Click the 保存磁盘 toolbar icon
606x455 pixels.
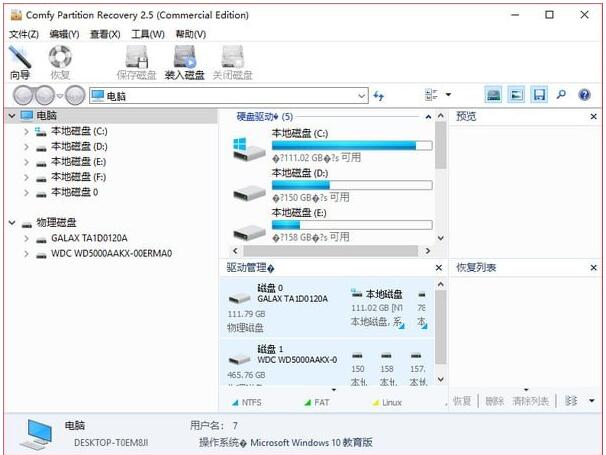click(x=137, y=57)
